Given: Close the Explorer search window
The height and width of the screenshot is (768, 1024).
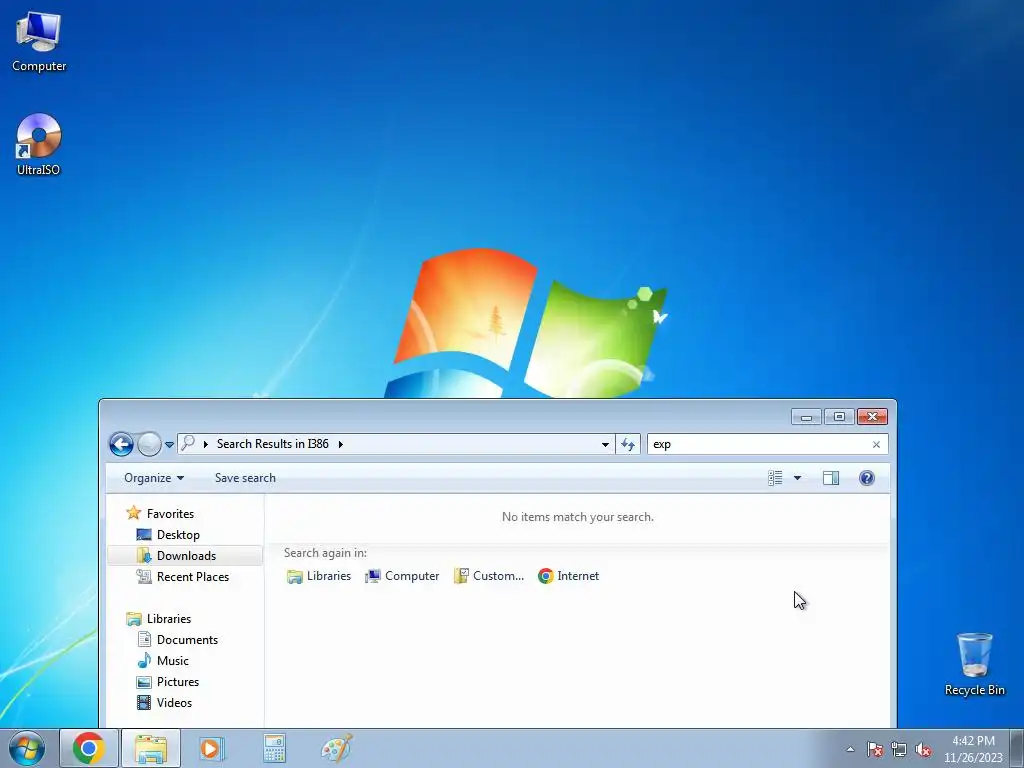Looking at the screenshot, I should point(872,417).
